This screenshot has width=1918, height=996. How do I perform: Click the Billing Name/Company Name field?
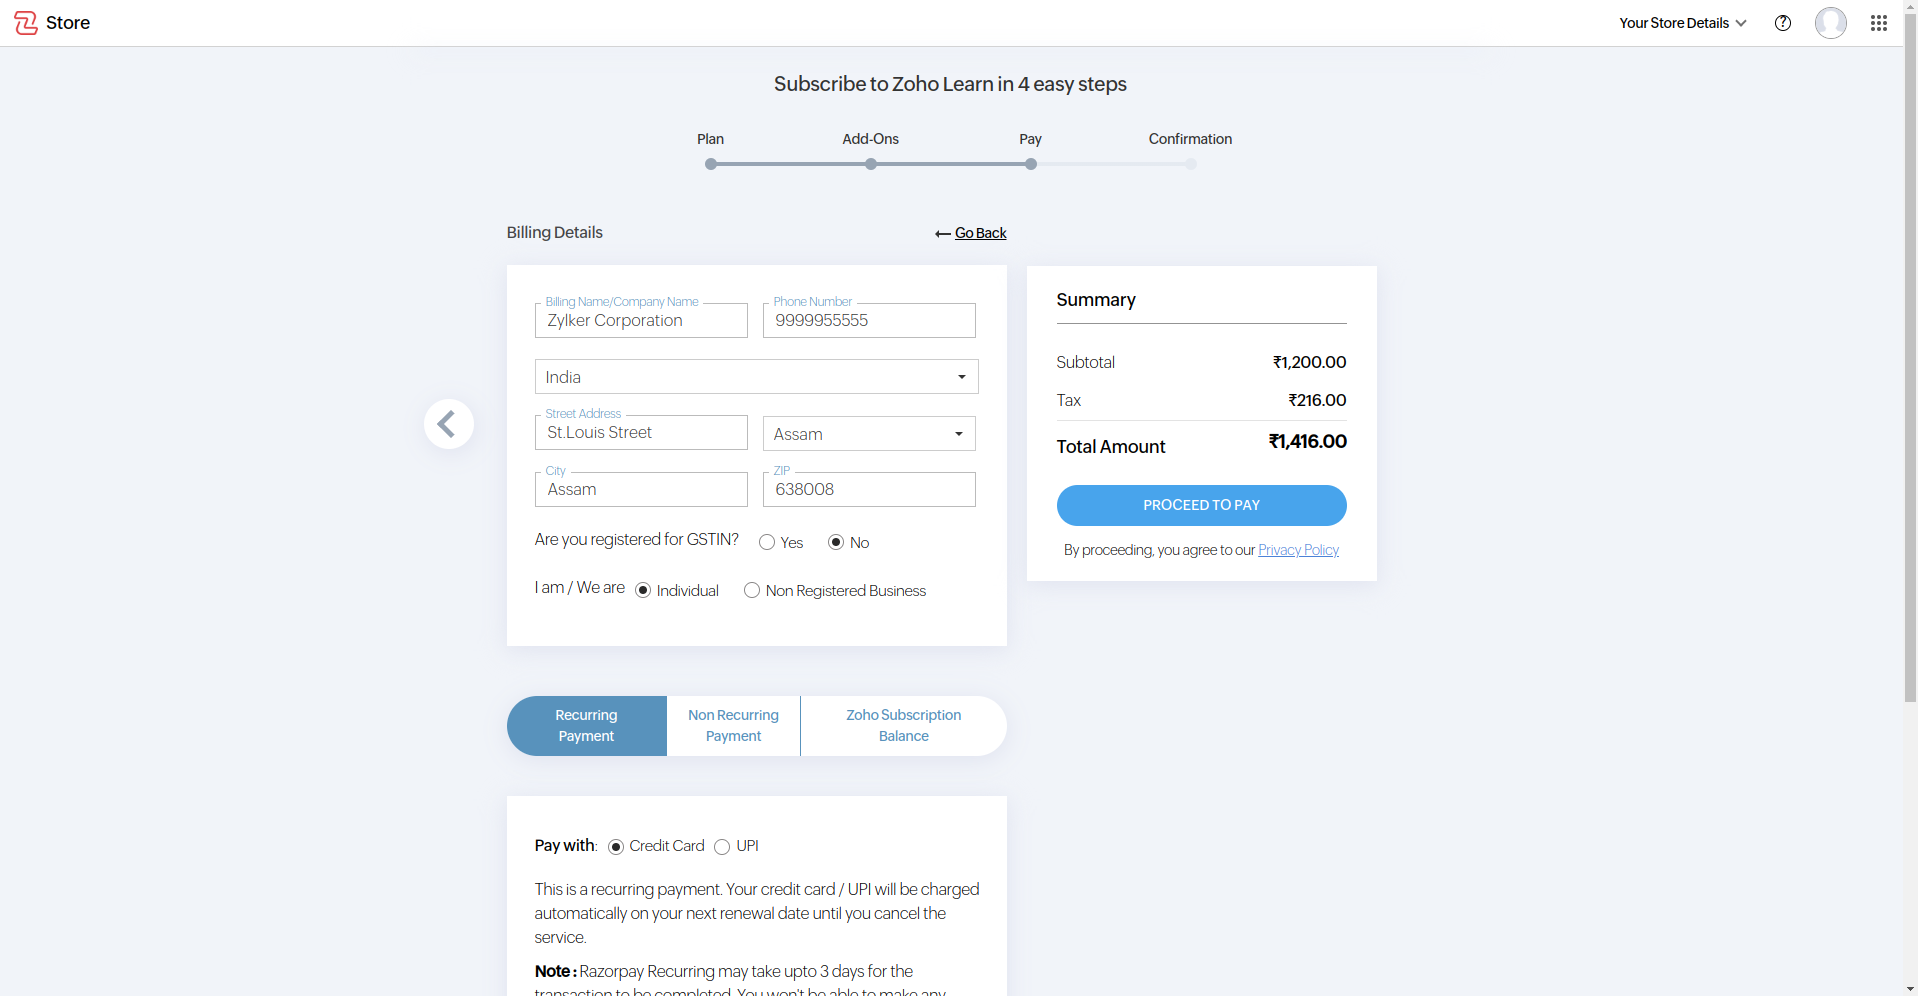click(x=641, y=321)
